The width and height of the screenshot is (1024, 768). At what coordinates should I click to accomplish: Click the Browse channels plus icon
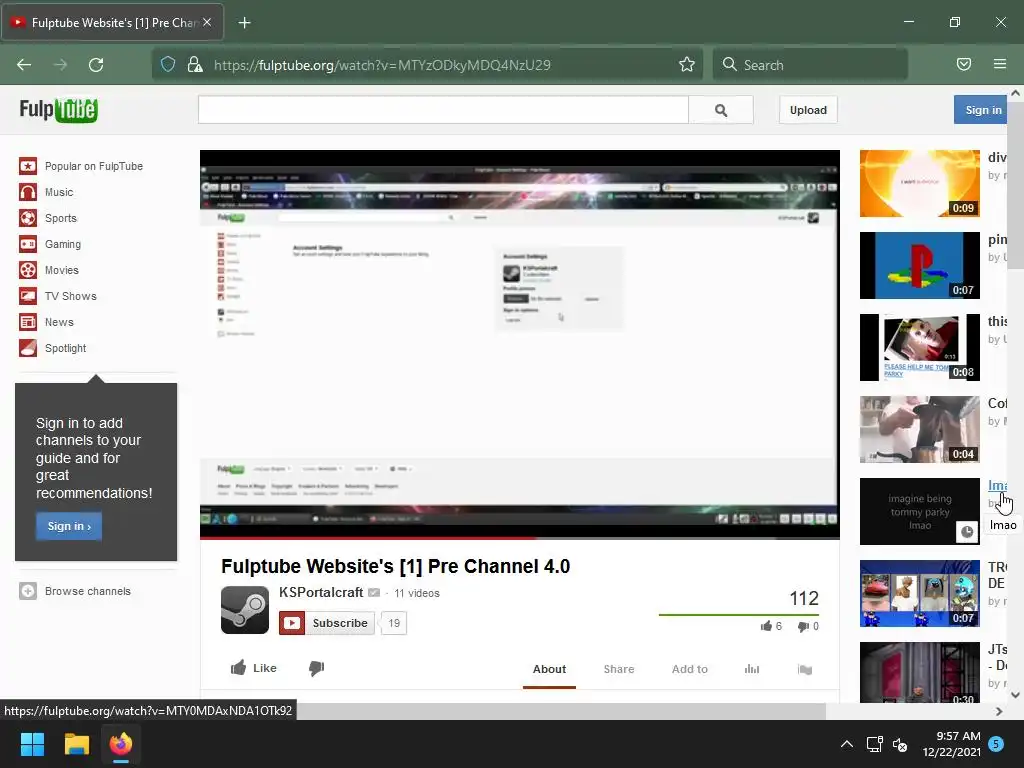pos(28,591)
